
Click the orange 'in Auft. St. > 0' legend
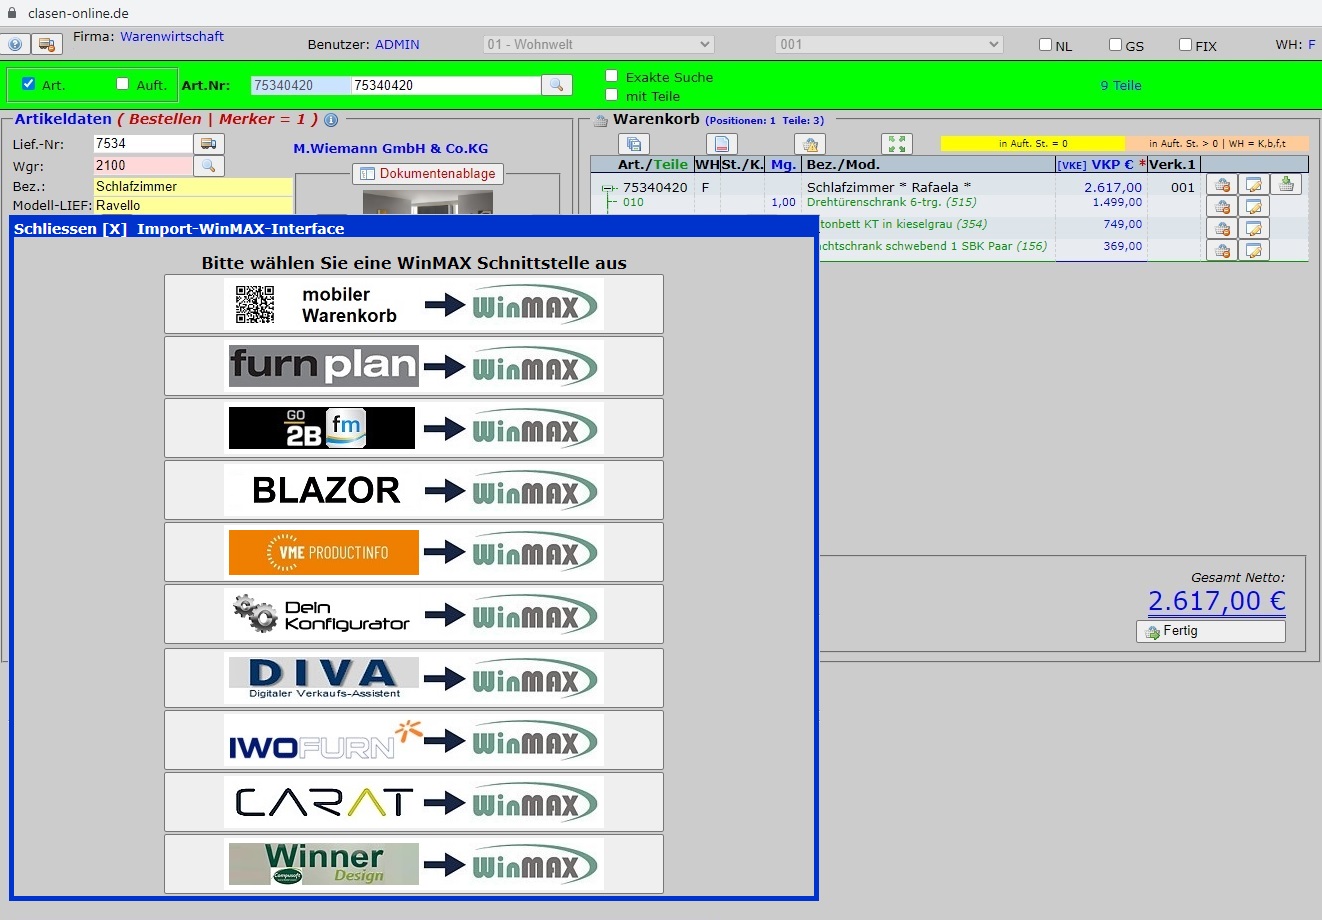[x=1217, y=144]
